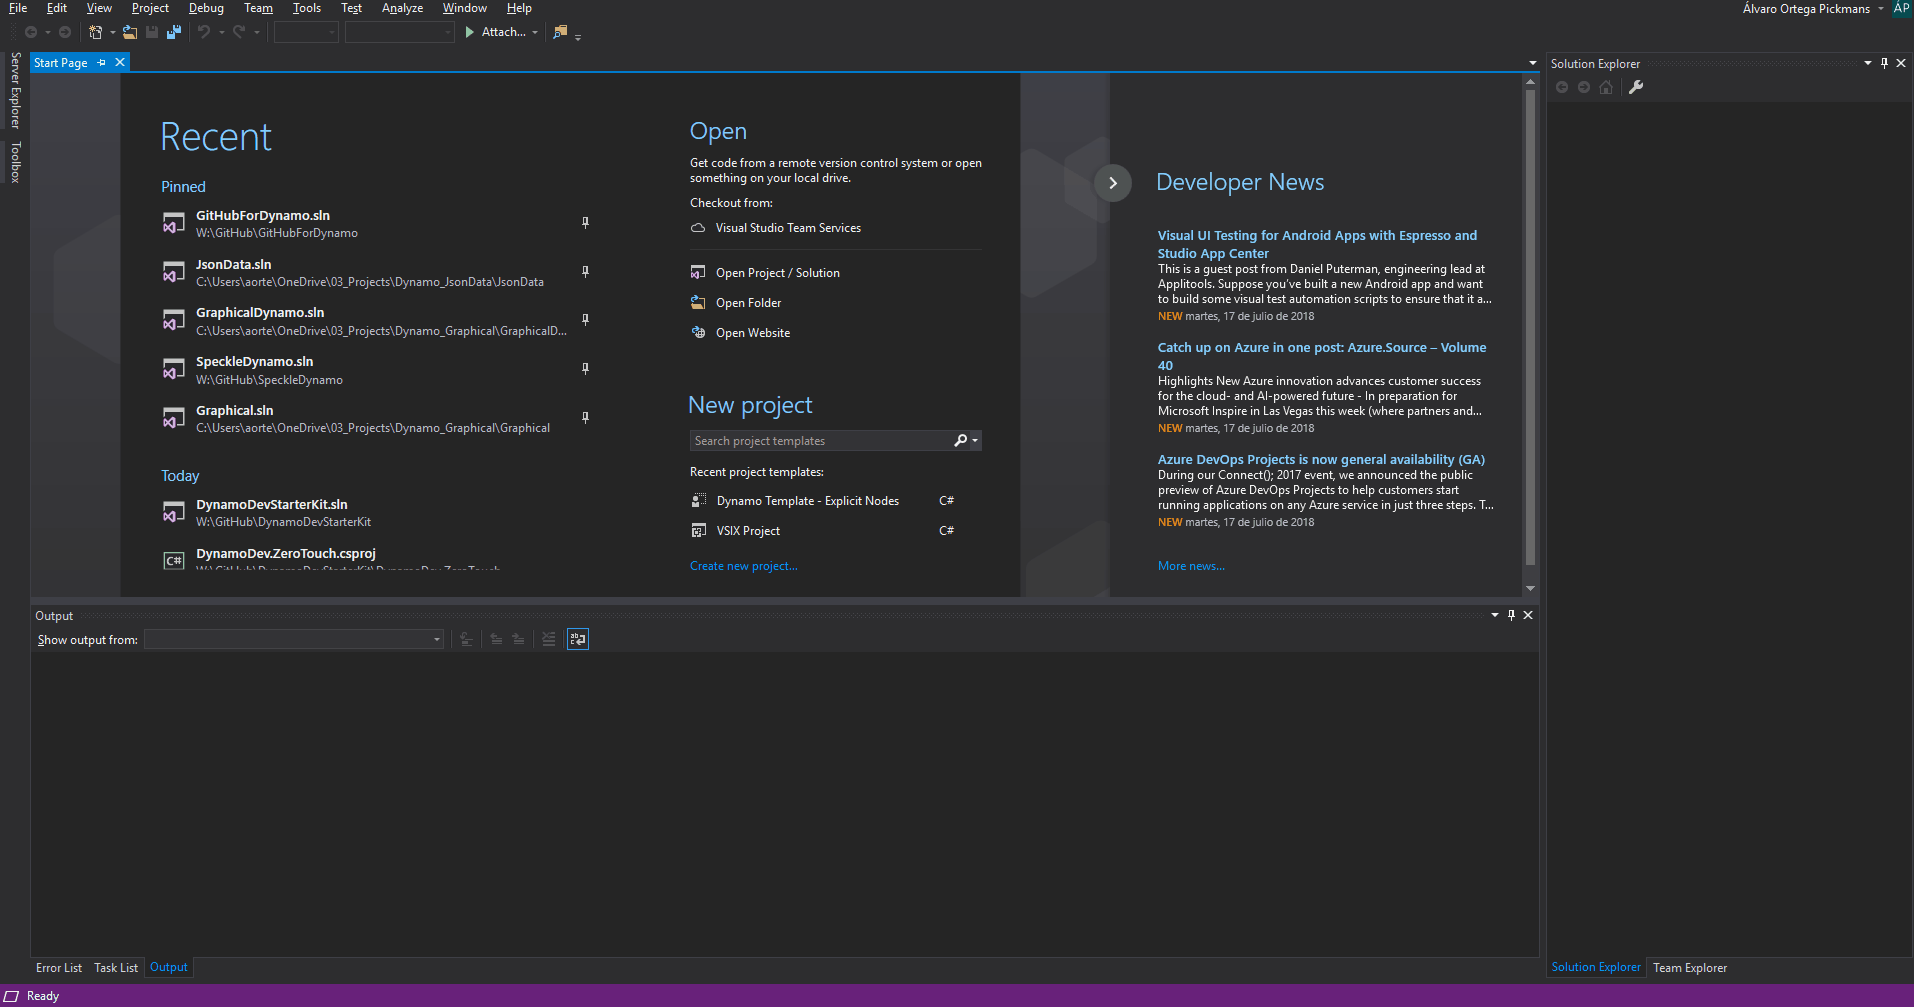
Task: Click the Solution Explorer Properties wrench icon
Action: click(x=1636, y=87)
